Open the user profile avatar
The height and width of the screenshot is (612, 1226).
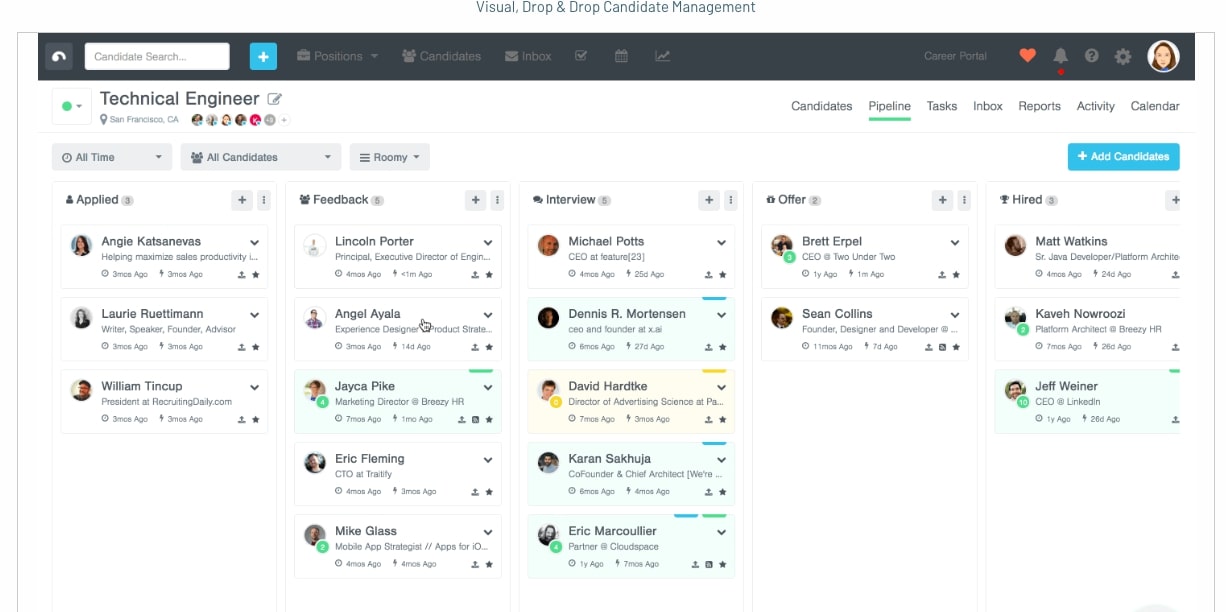1163,56
